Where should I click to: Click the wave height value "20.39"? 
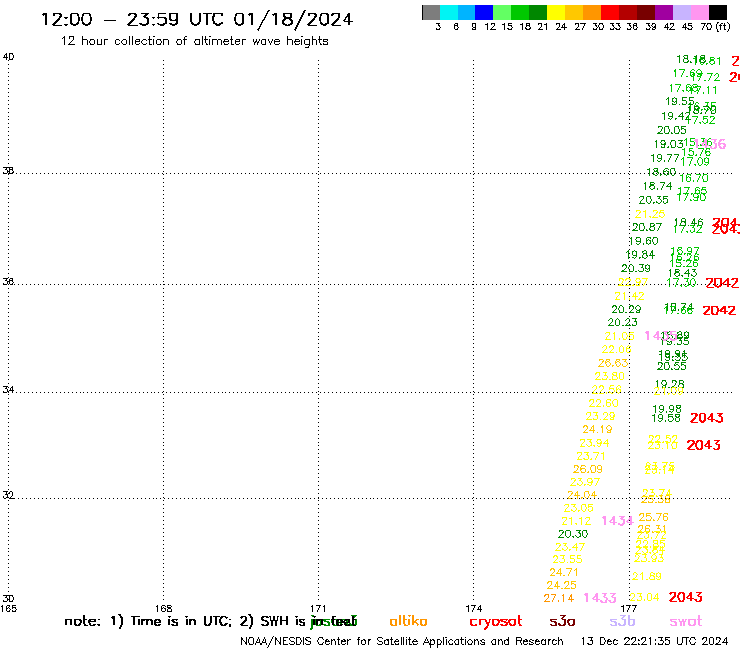(636, 268)
